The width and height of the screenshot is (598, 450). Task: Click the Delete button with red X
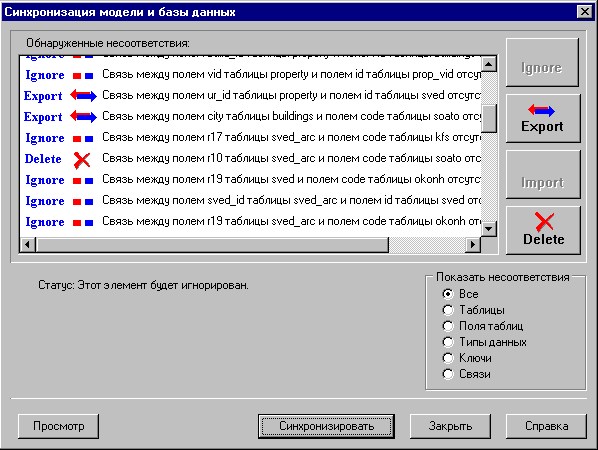tap(543, 230)
